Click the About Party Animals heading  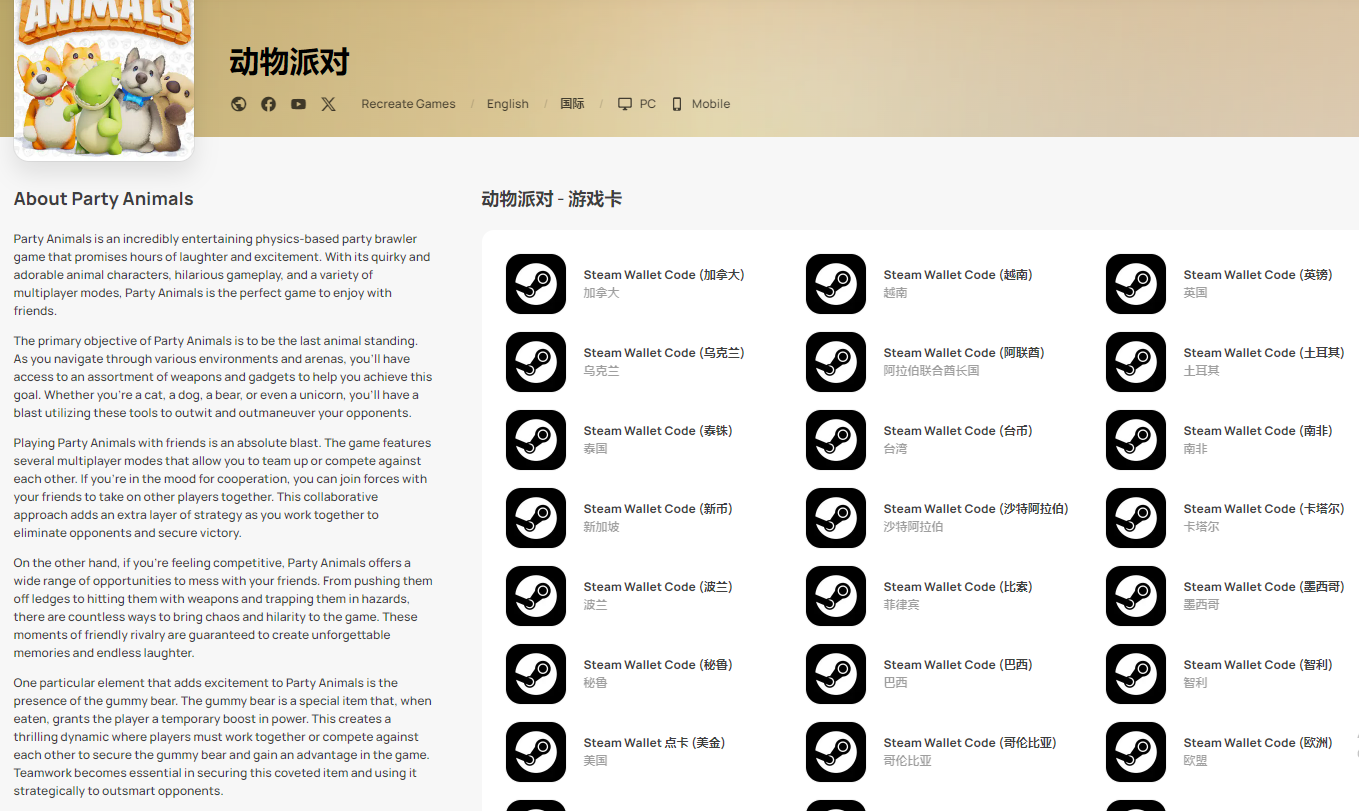[x=104, y=199]
